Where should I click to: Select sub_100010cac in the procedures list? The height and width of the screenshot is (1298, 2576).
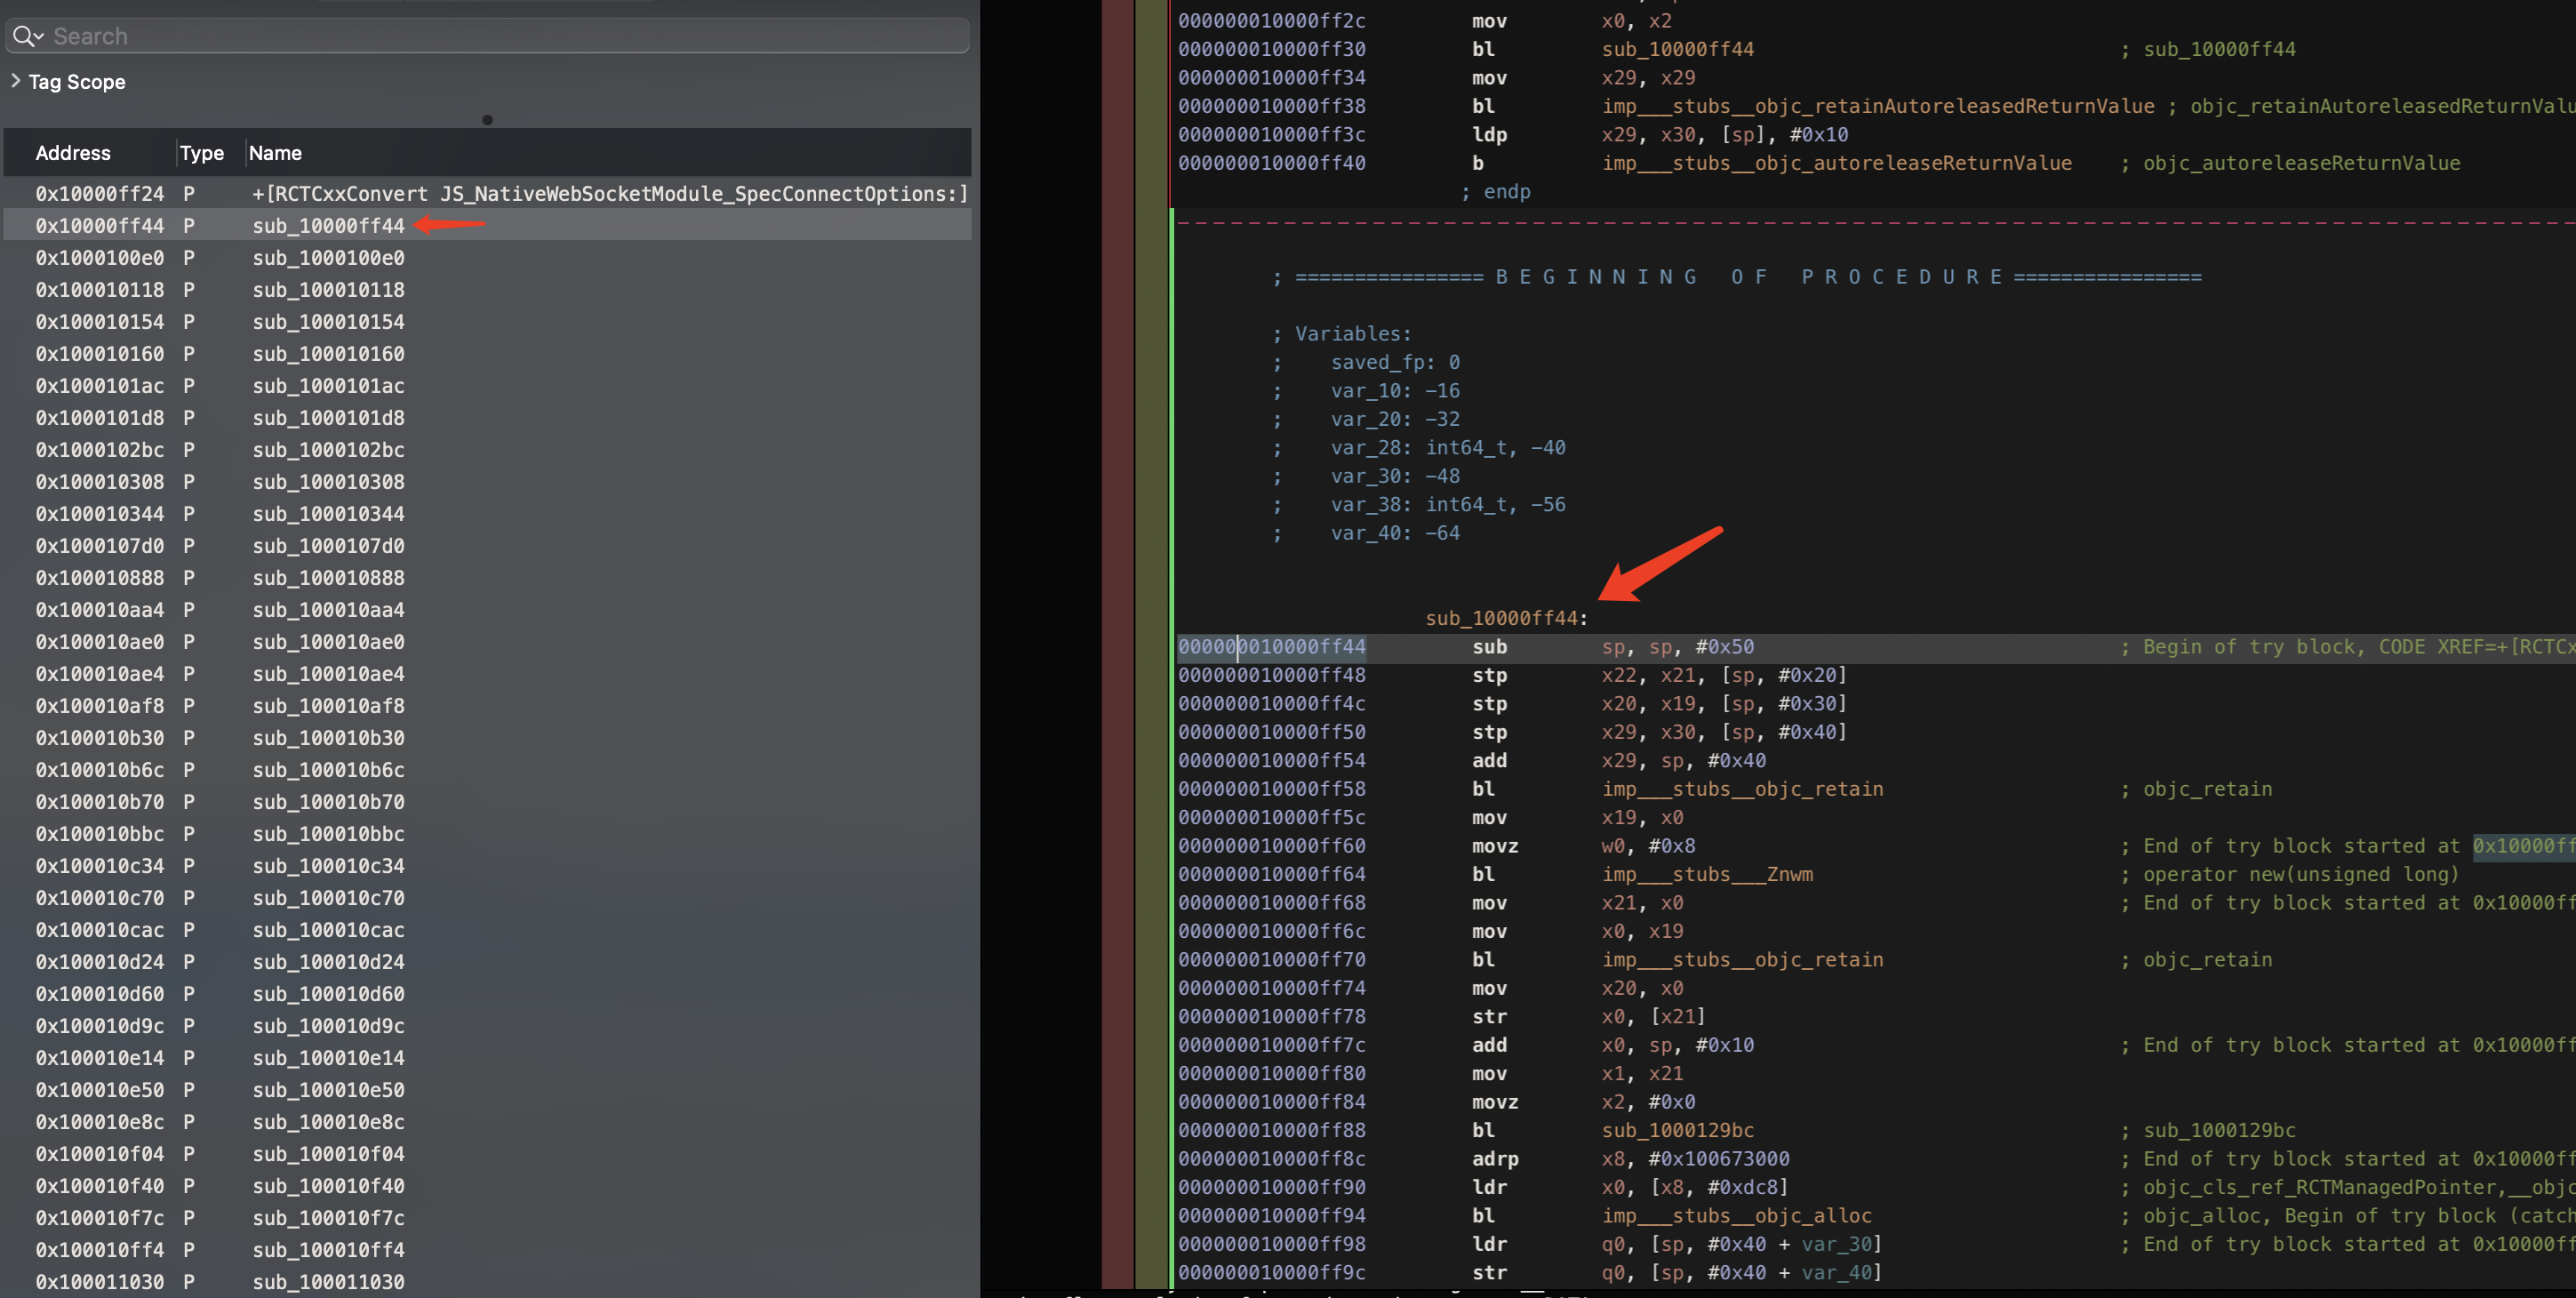click(x=487, y=929)
